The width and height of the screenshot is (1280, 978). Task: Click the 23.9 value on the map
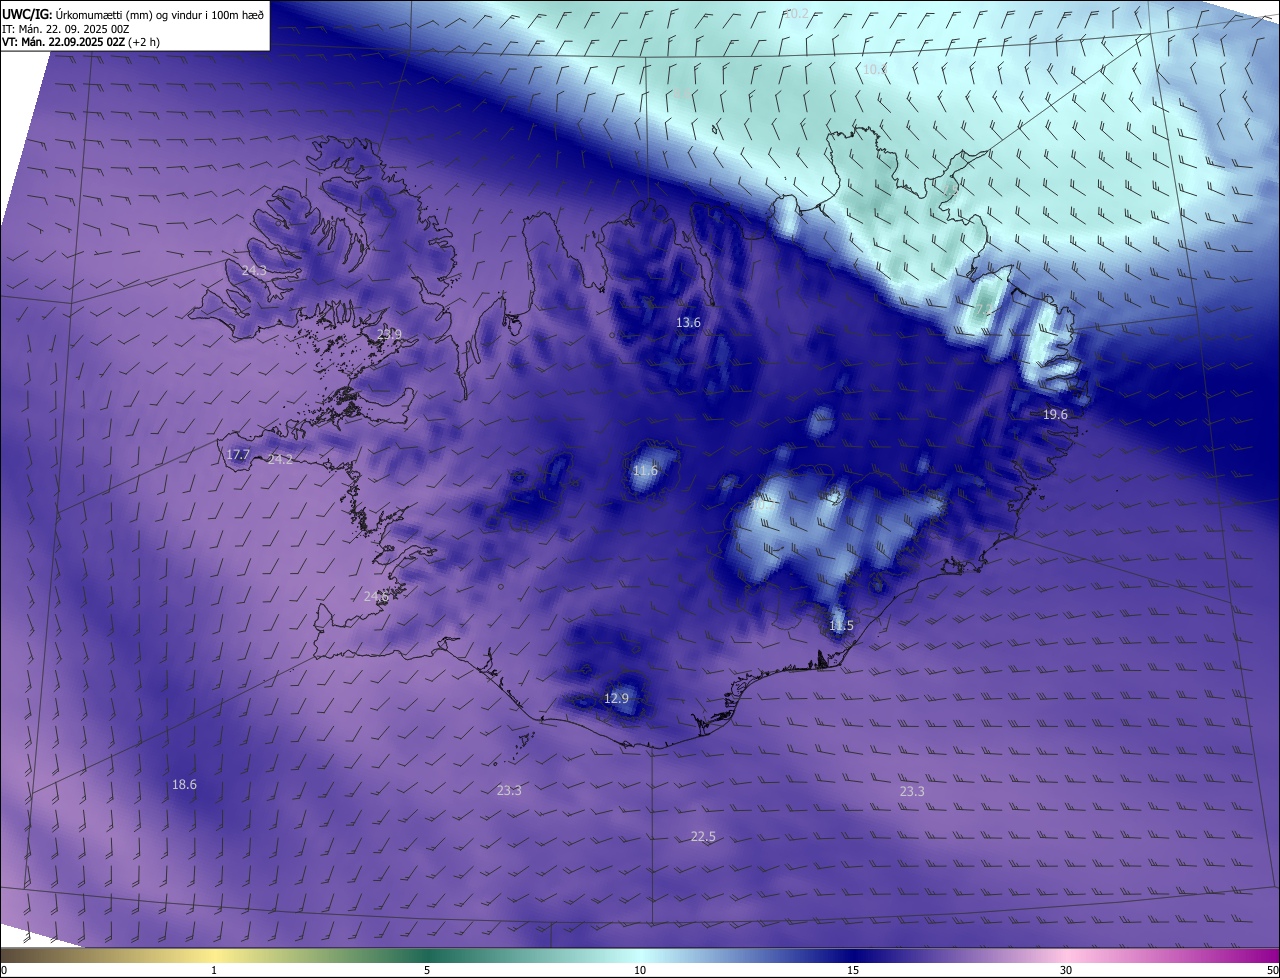[389, 335]
